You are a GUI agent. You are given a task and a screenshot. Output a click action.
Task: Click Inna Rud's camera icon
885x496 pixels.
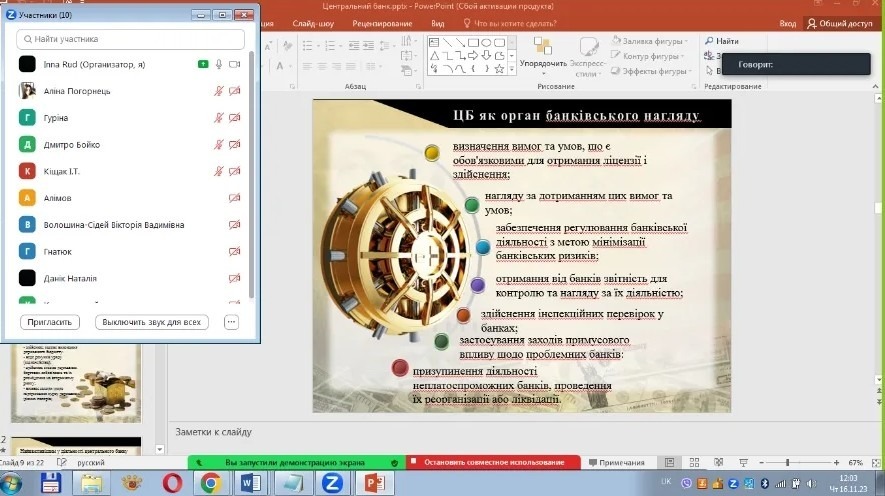pyautogui.click(x=235, y=64)
